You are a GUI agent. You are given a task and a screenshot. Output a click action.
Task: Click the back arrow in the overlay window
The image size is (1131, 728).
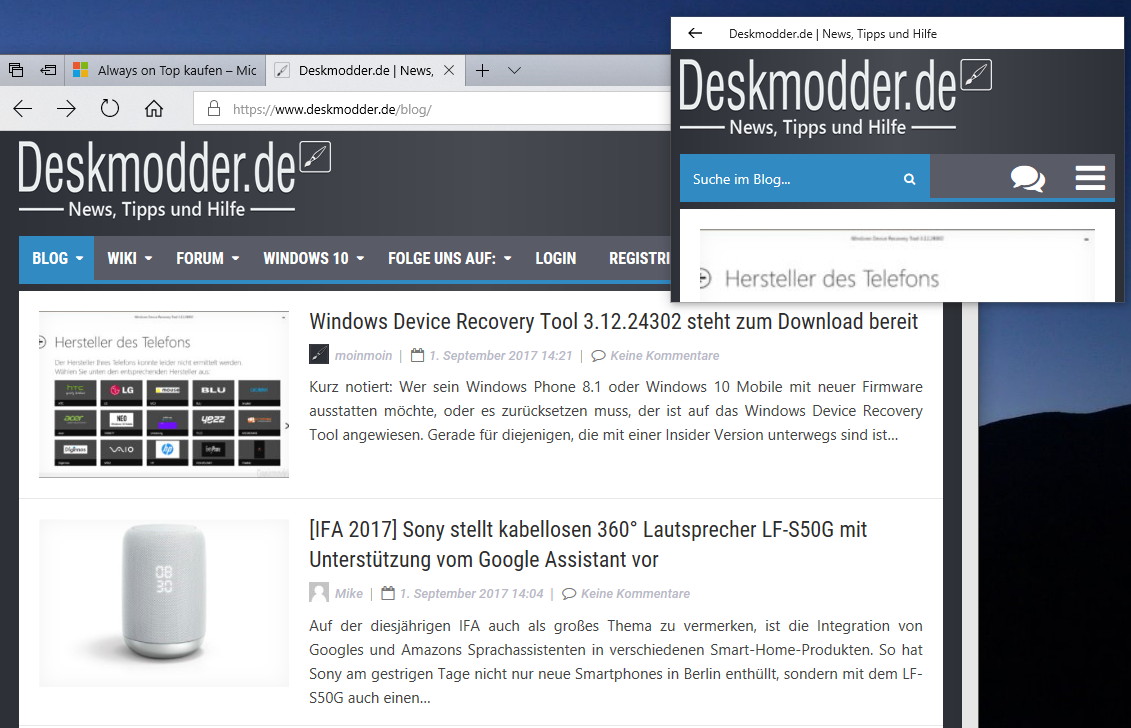[x=695, y=33]
